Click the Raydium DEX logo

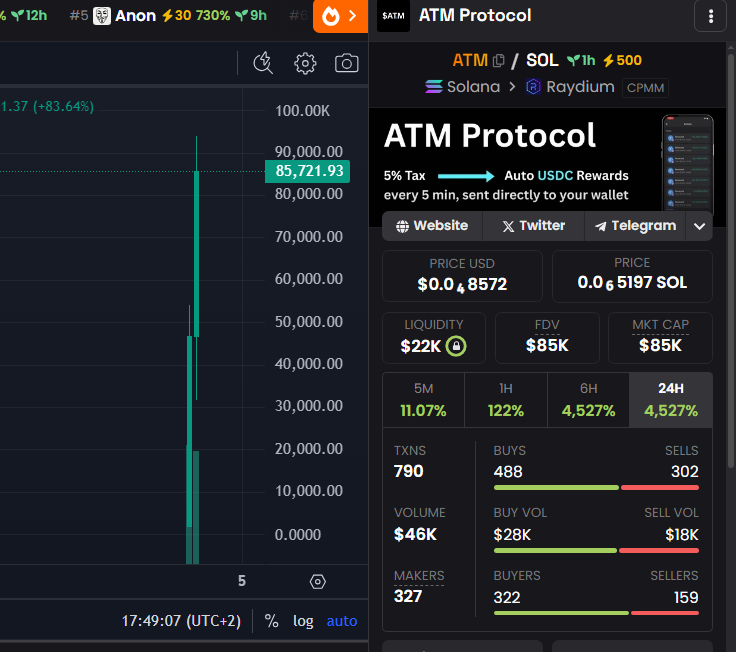[x=533, y=87]
